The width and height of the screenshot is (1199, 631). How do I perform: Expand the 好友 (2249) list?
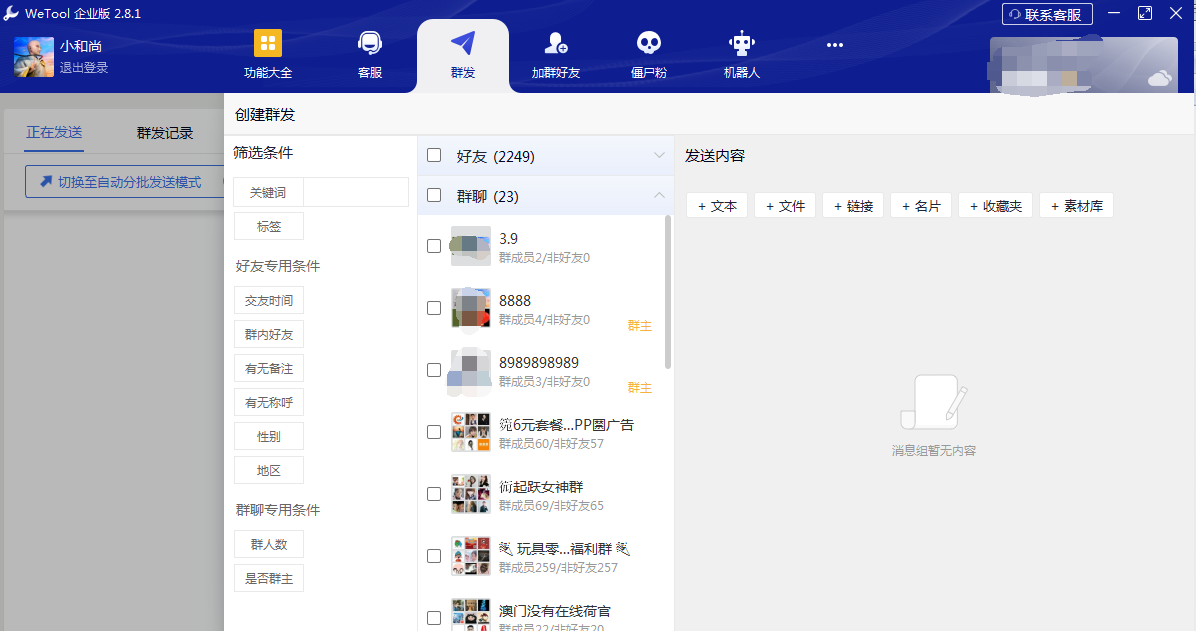pos(659,156)
